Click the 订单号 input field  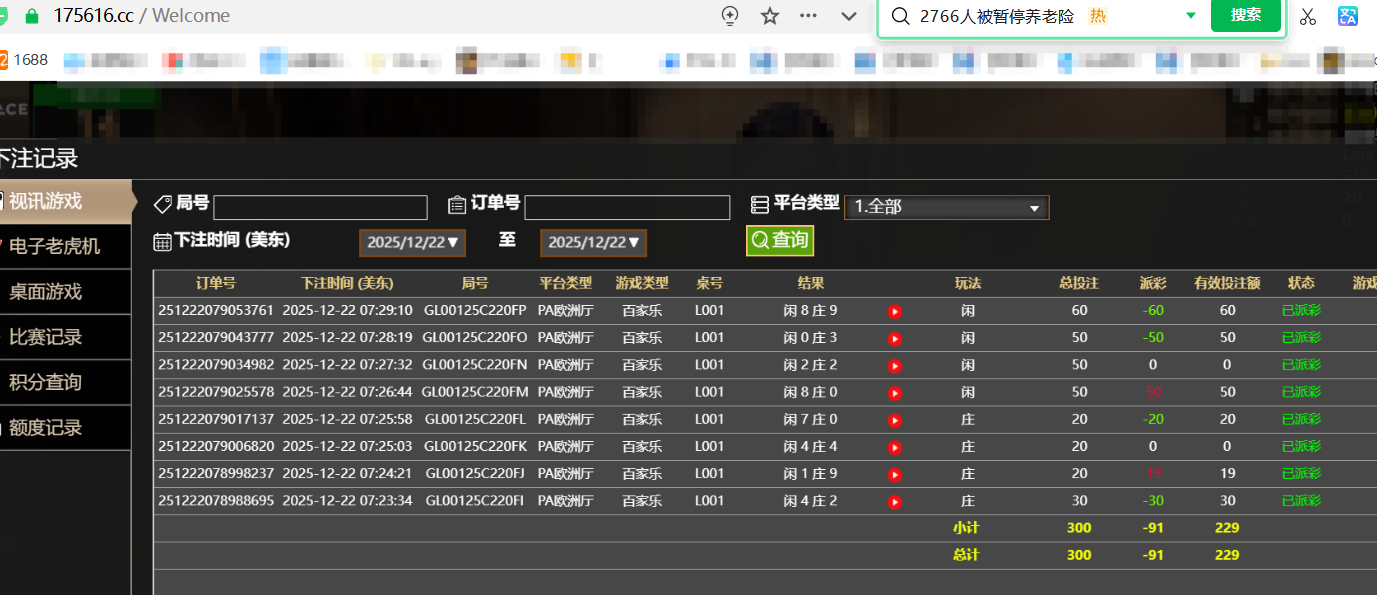[627, 207]
